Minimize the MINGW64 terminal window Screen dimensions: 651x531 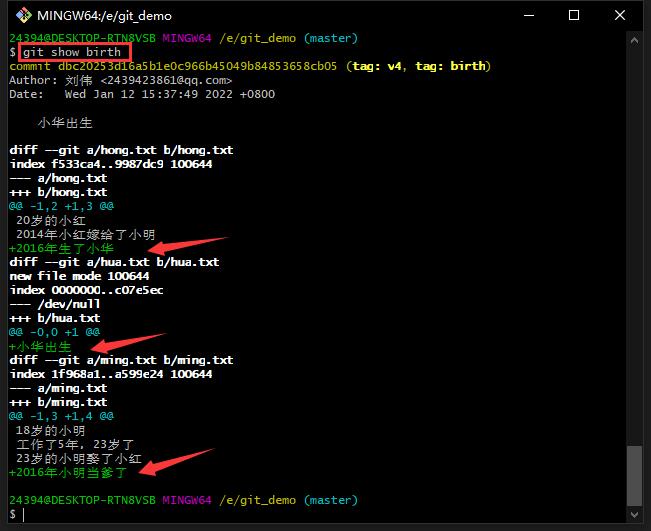click(528, 16)
